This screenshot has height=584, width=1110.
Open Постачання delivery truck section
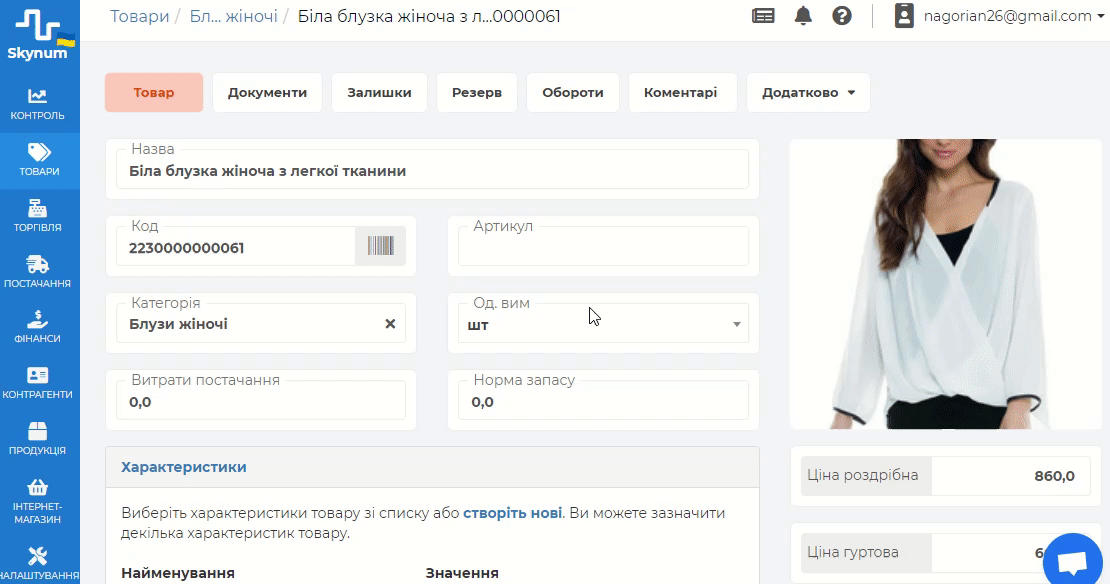tap(38, 272)
